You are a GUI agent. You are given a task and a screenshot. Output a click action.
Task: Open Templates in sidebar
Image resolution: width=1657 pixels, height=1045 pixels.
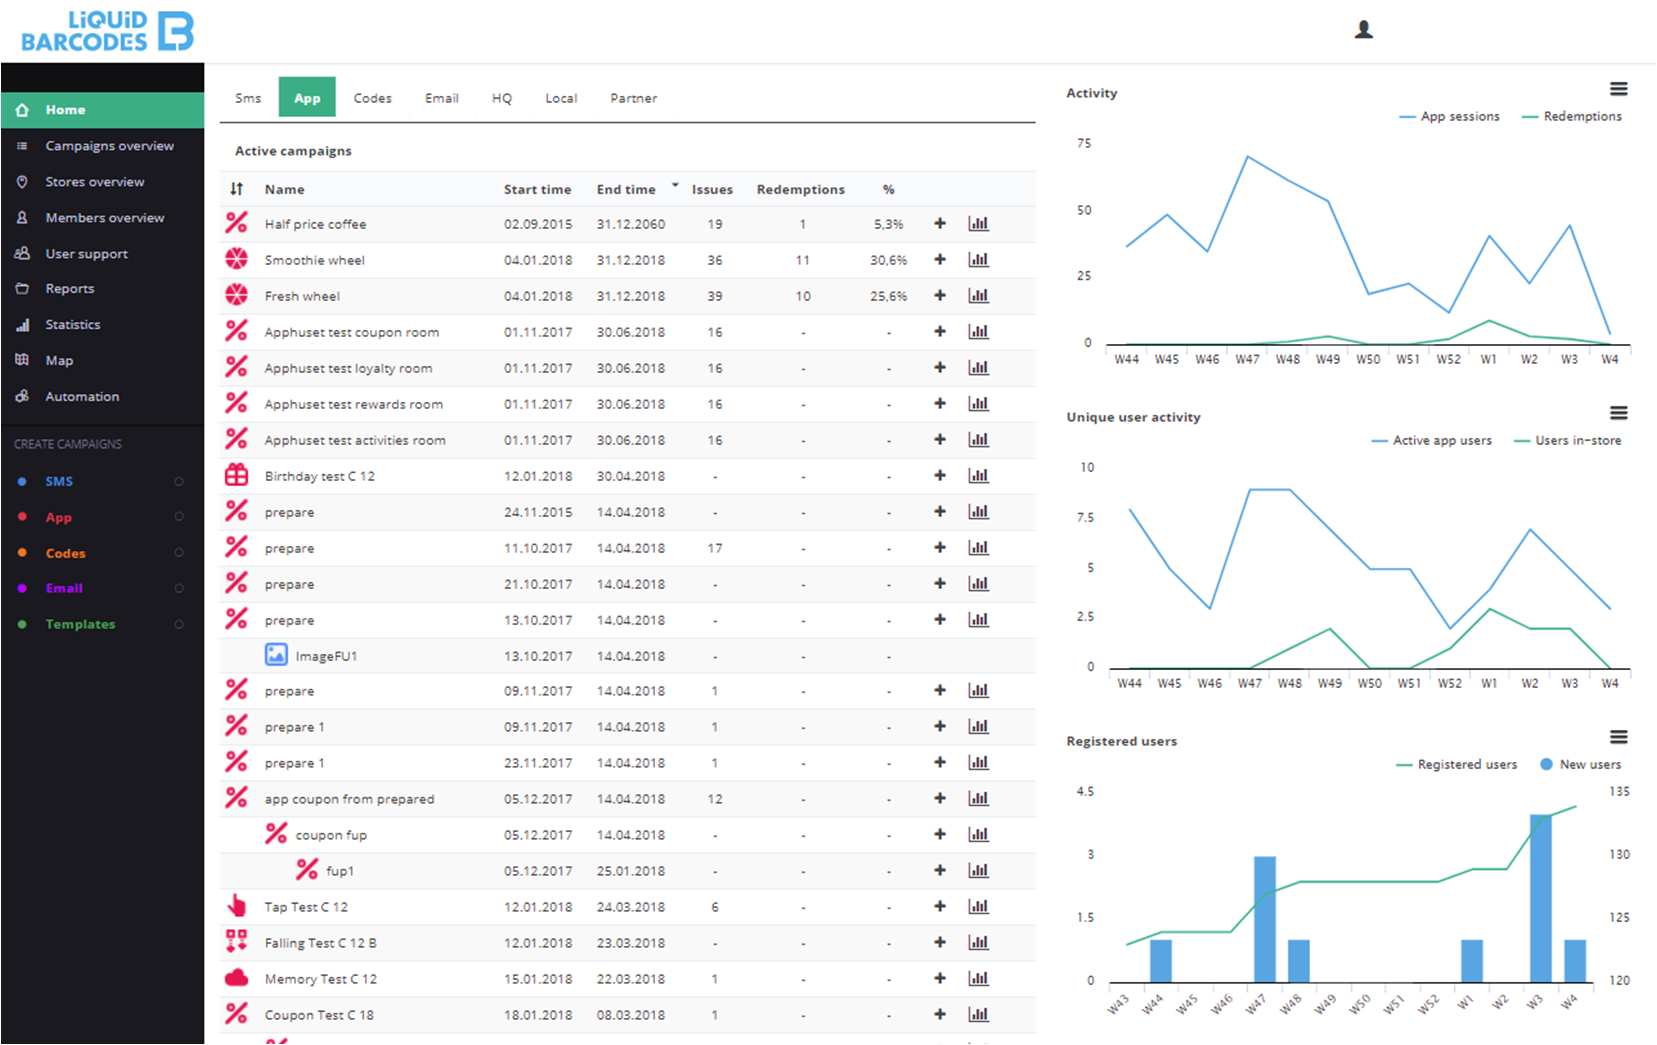coord(80,625)
